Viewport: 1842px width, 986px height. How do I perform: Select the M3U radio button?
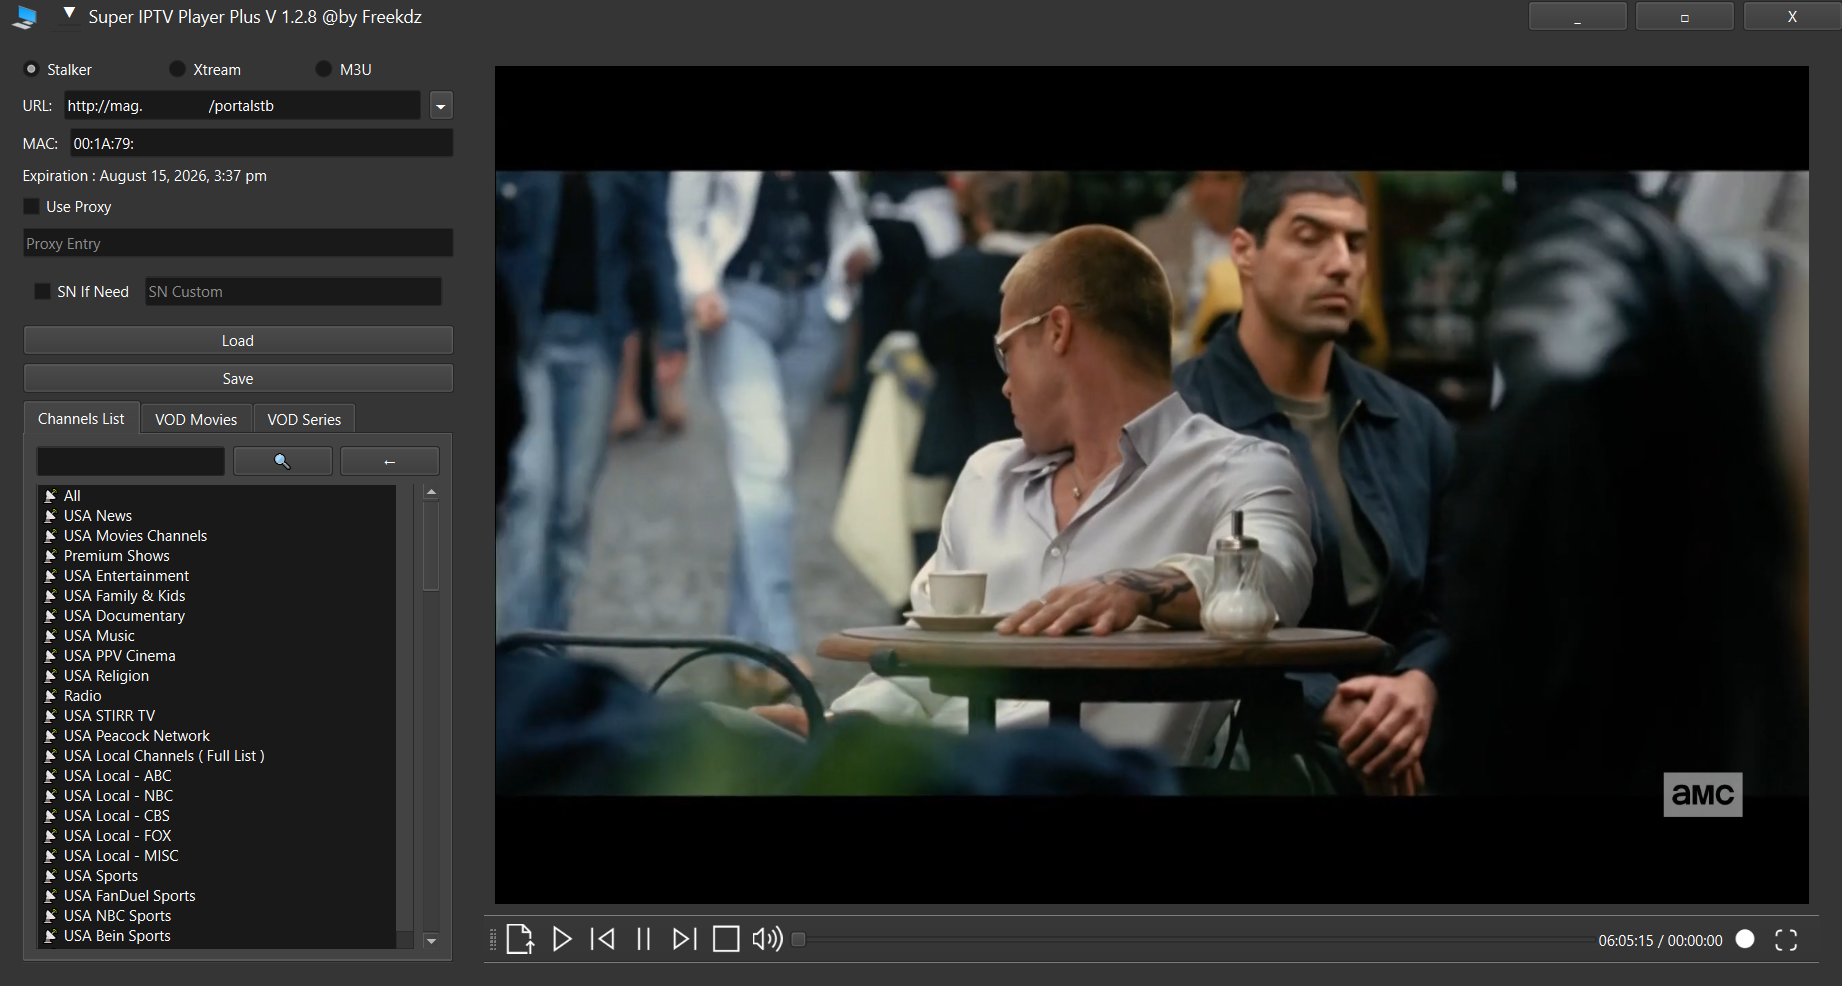point(323,69)
